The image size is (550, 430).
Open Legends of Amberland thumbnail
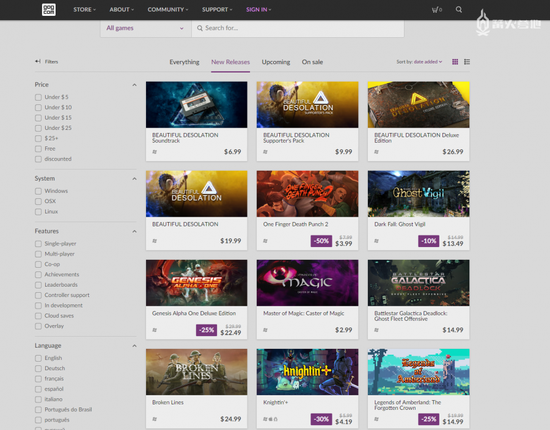pyautogui.click(x=418, y=372)
